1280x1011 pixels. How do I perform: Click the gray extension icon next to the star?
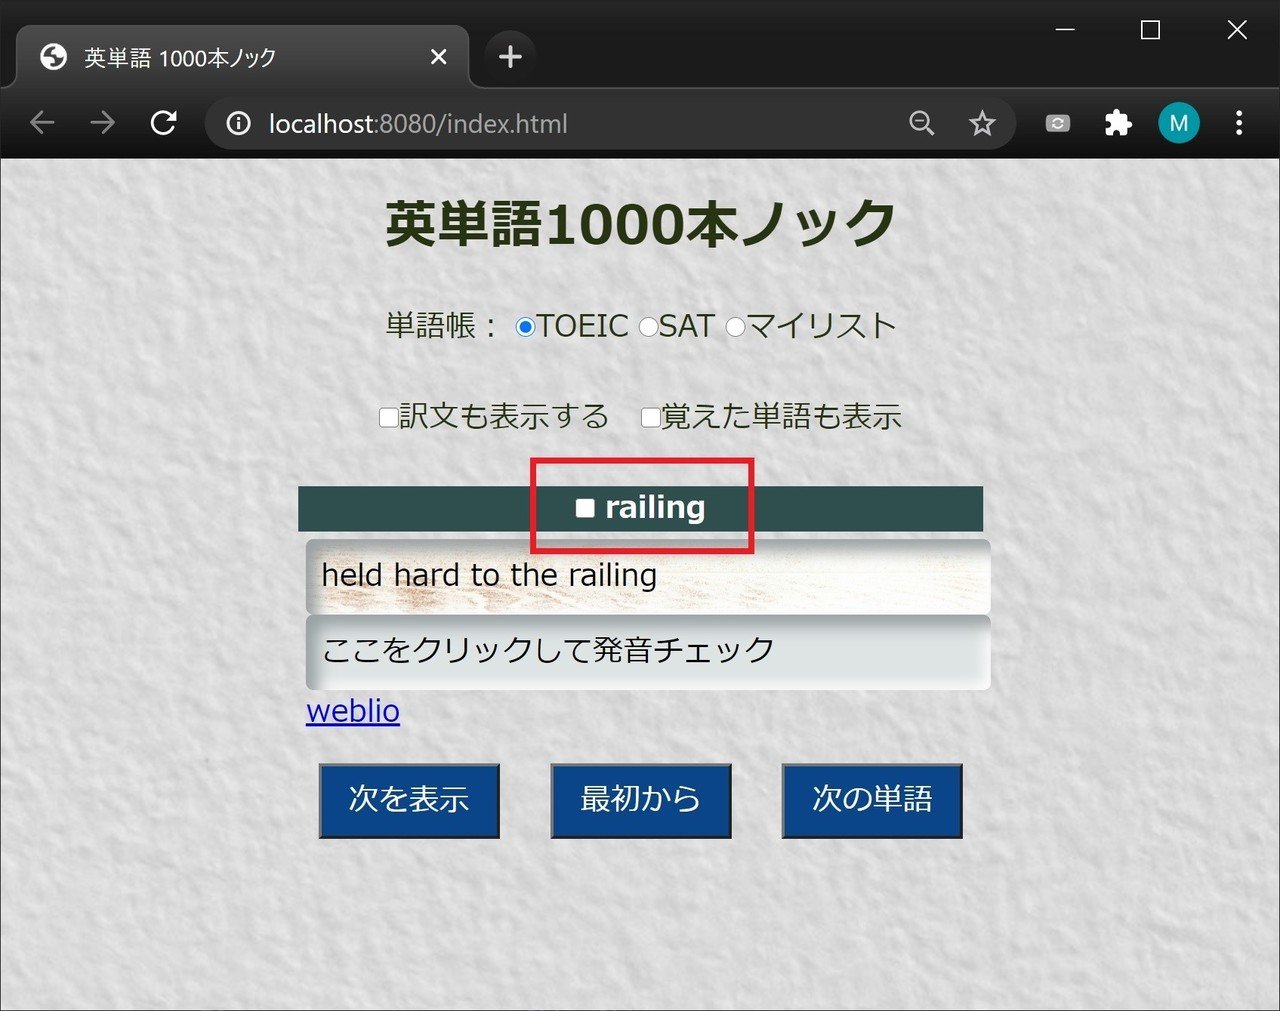1057,123
